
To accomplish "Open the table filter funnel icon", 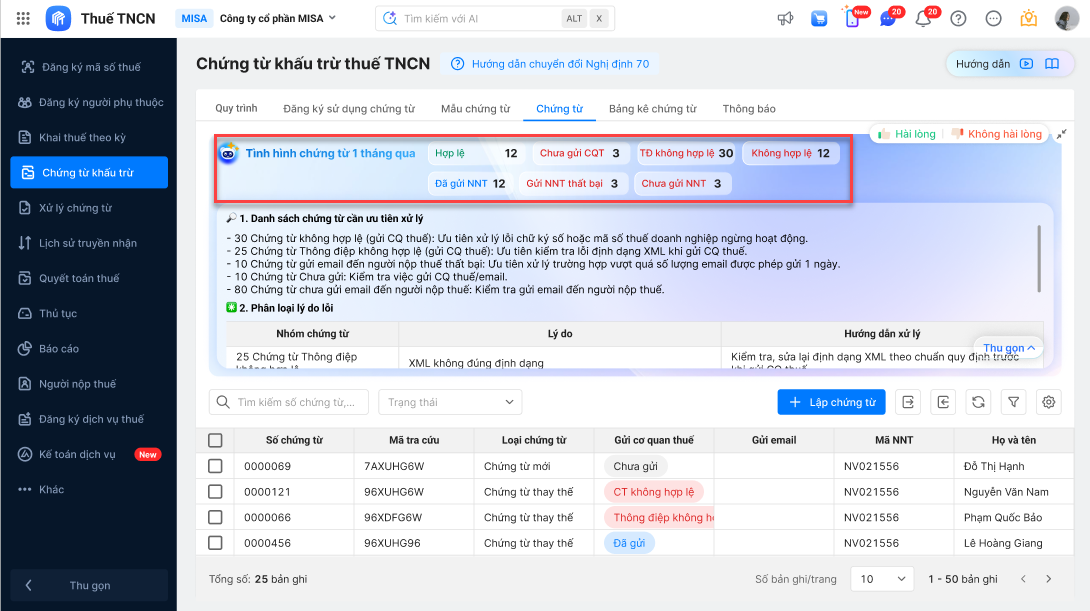I will pos(1013,402).
